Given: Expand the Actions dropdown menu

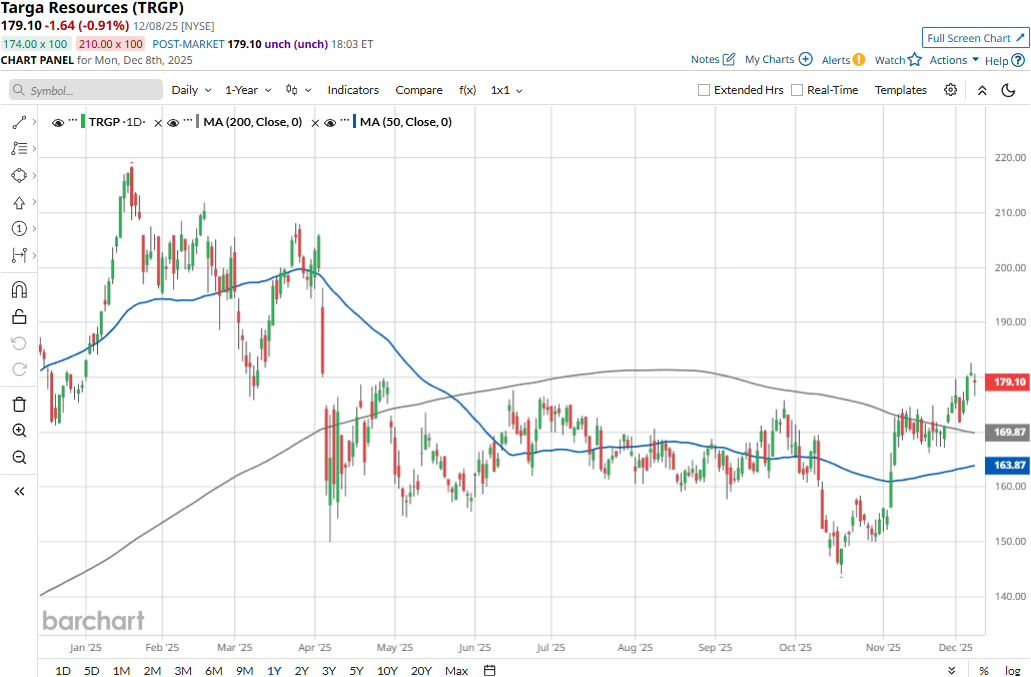Looking at the screenshot, I should [954, 60].
